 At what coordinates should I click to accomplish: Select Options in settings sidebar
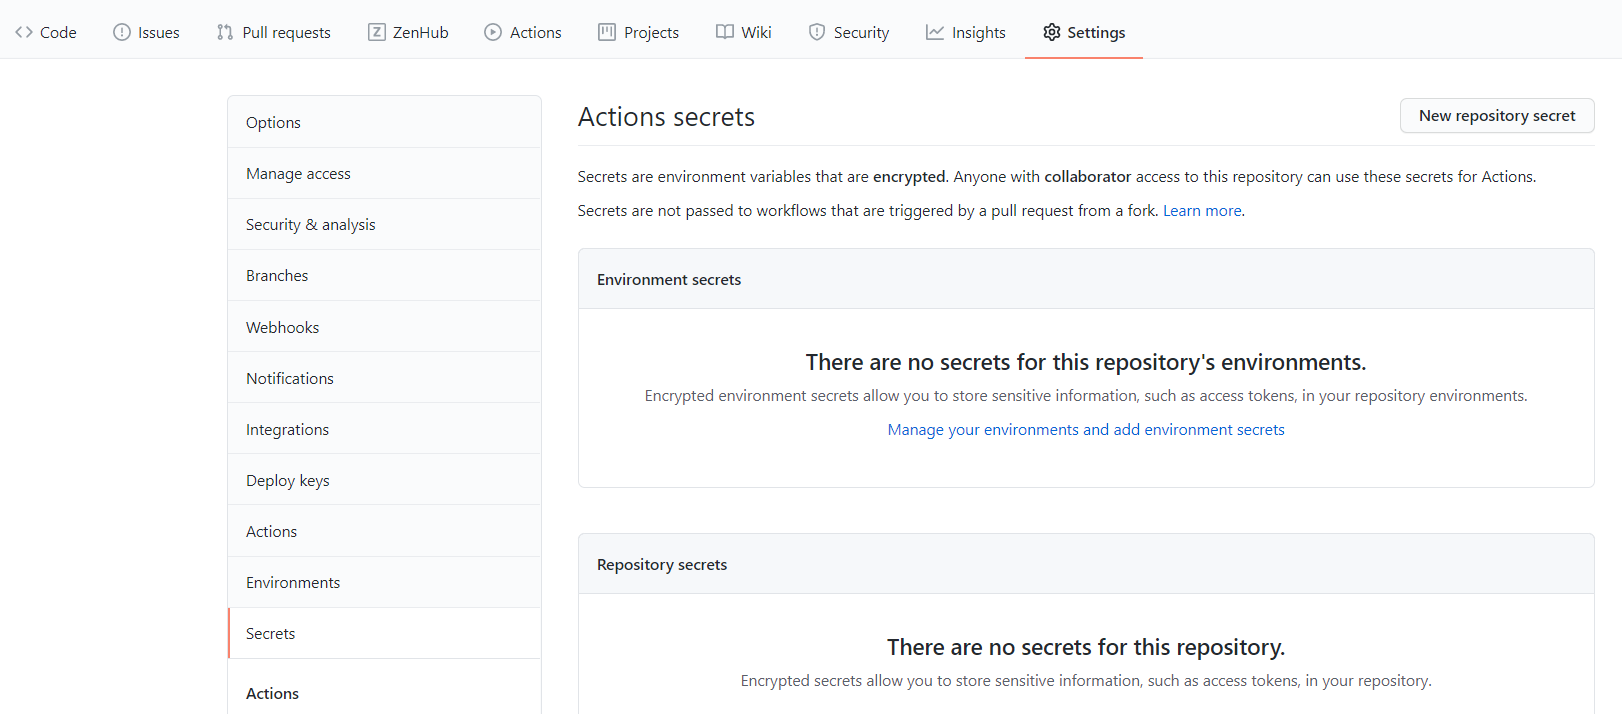click(x=273, y=123)
